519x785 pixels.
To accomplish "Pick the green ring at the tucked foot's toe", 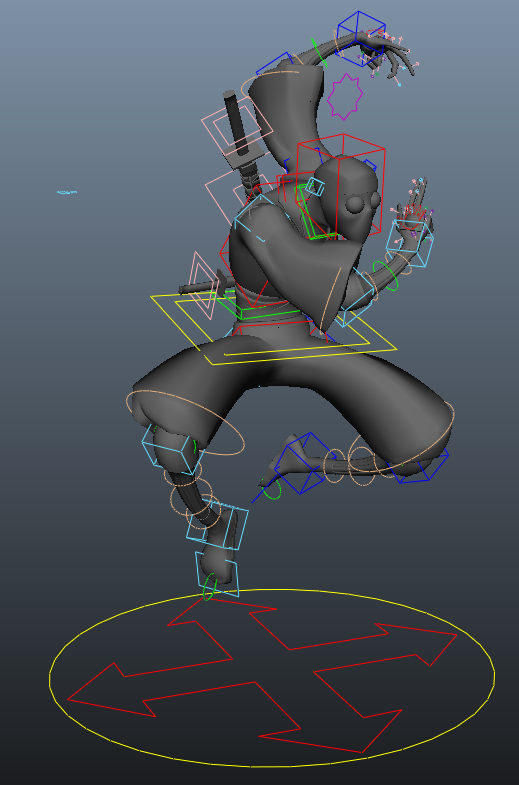I will [273, 490].
